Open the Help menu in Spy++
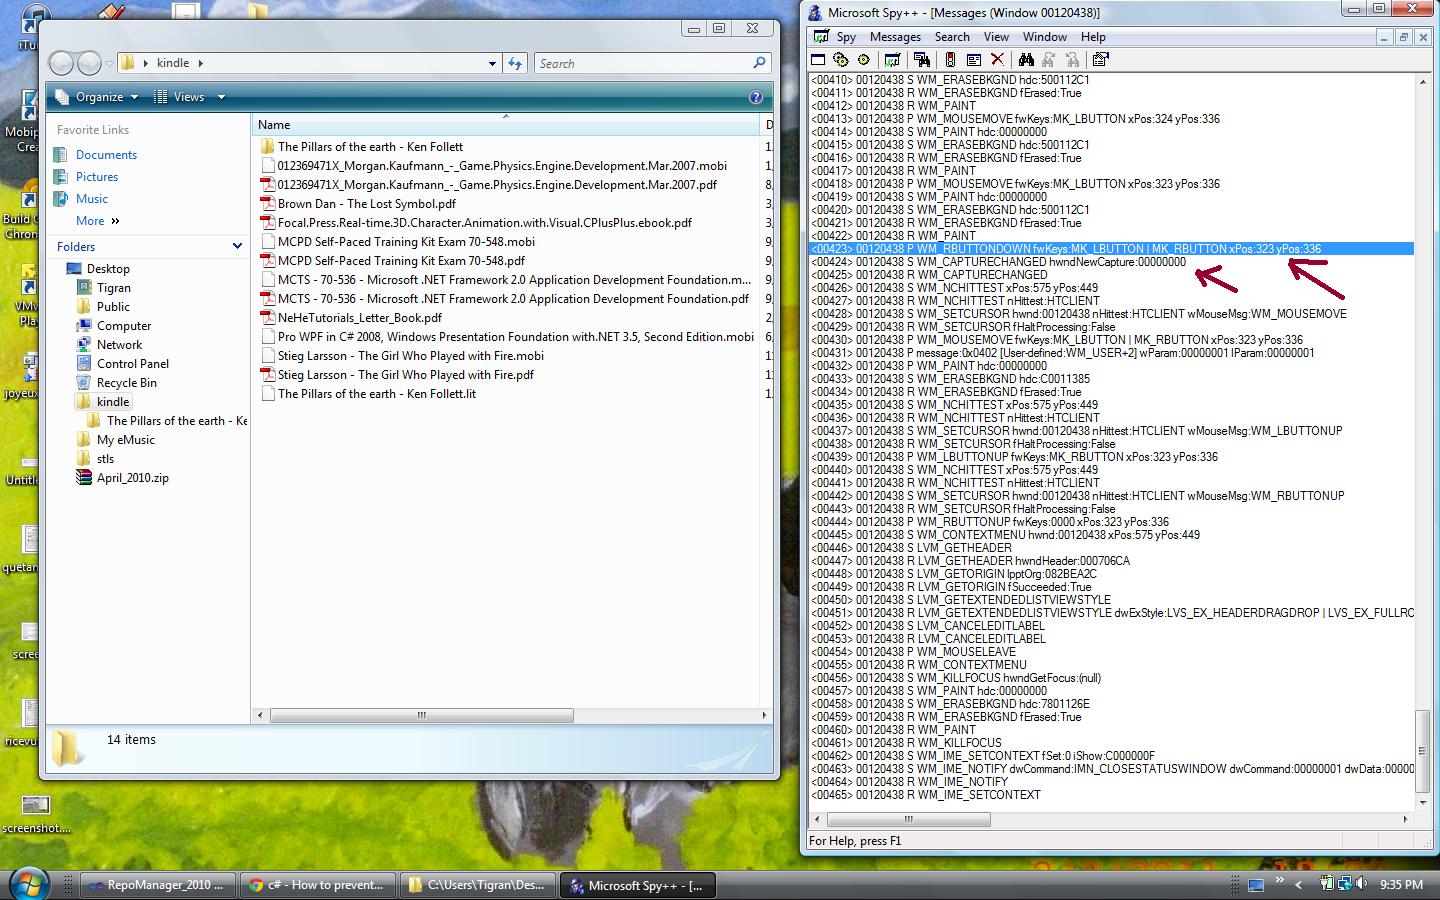The width and height of the screenshot is (1440, 900). tap(1093, 37)
